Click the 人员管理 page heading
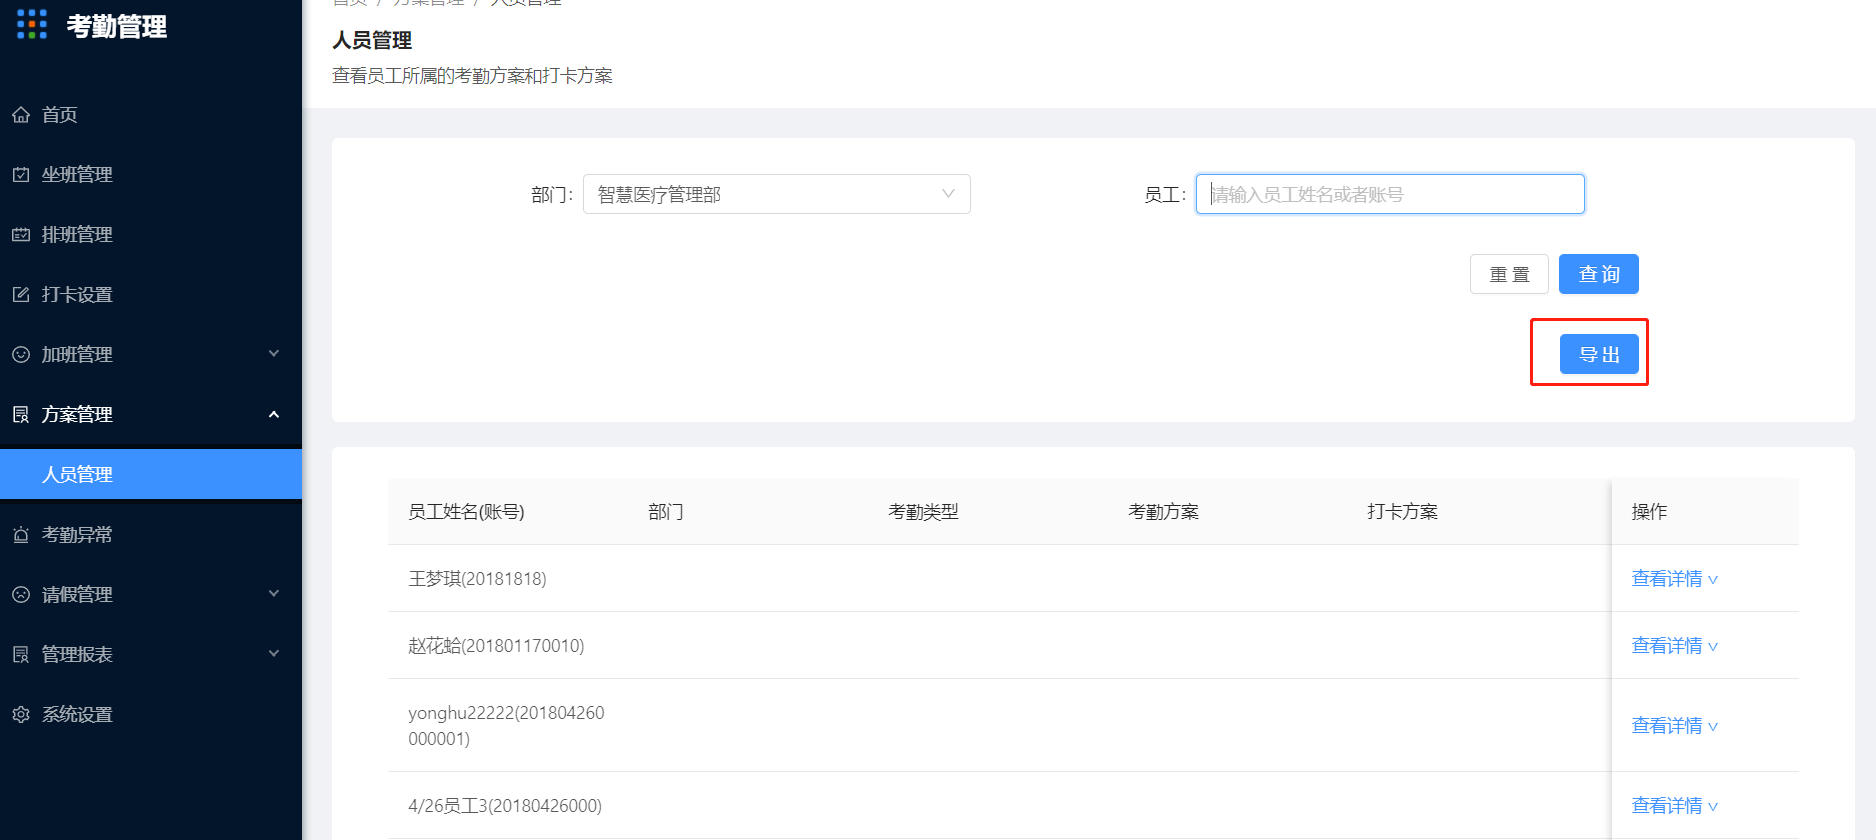Viewport: 1876px width, 840px height. [372, 40]
